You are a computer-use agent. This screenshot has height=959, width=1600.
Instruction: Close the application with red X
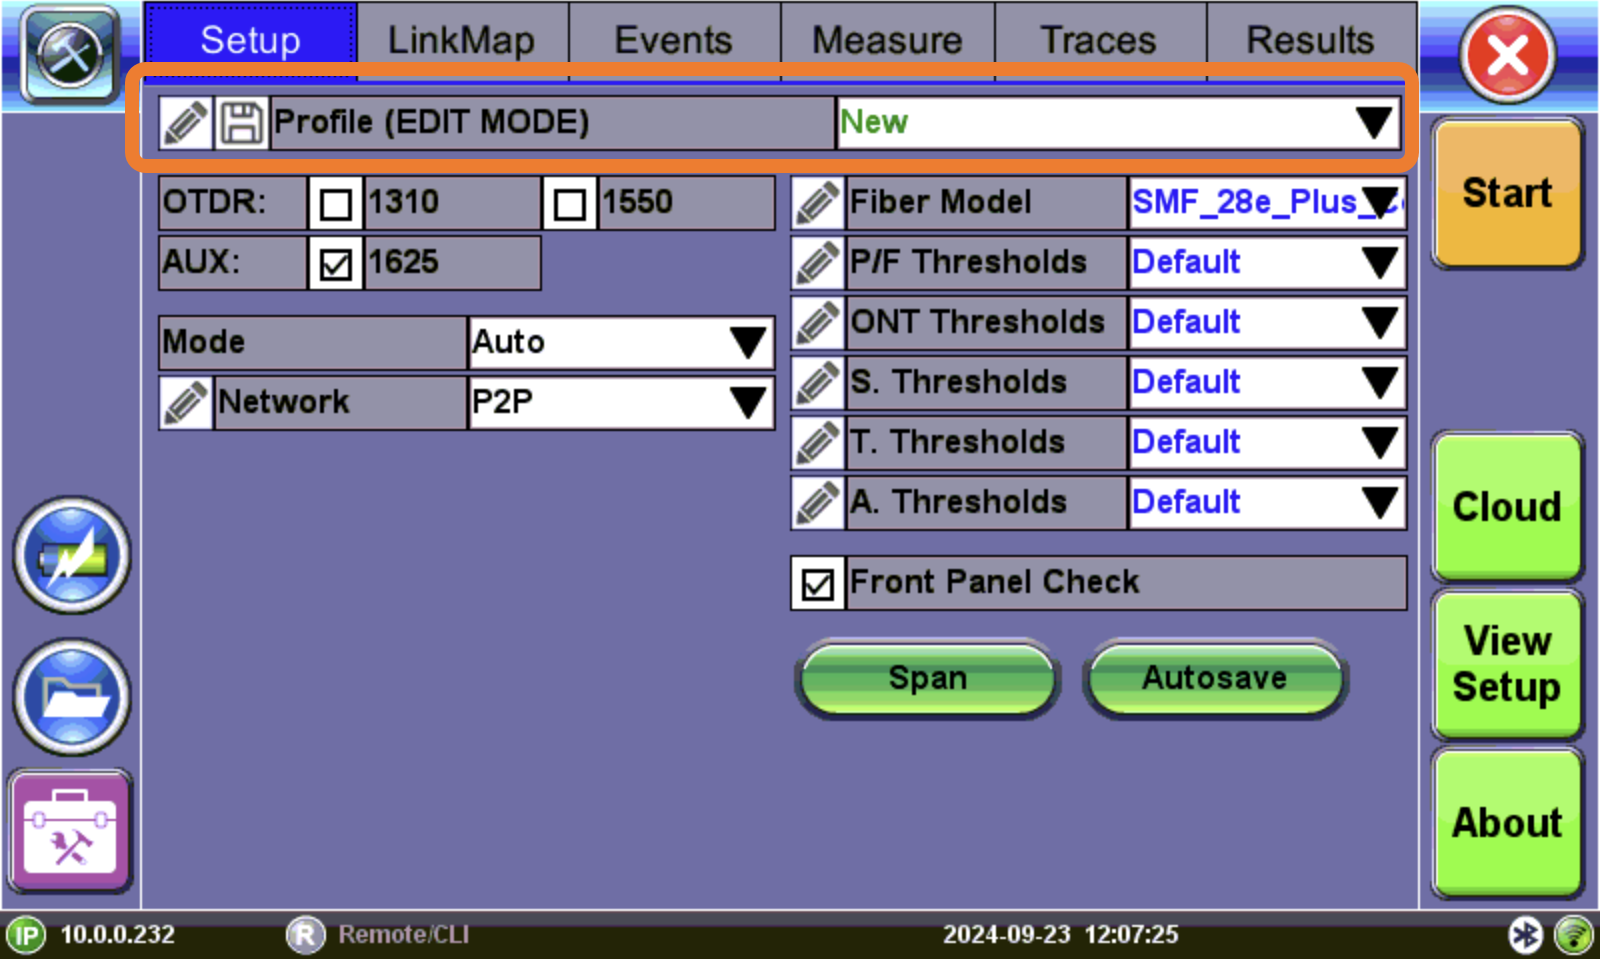click(x=1507, y=55)
